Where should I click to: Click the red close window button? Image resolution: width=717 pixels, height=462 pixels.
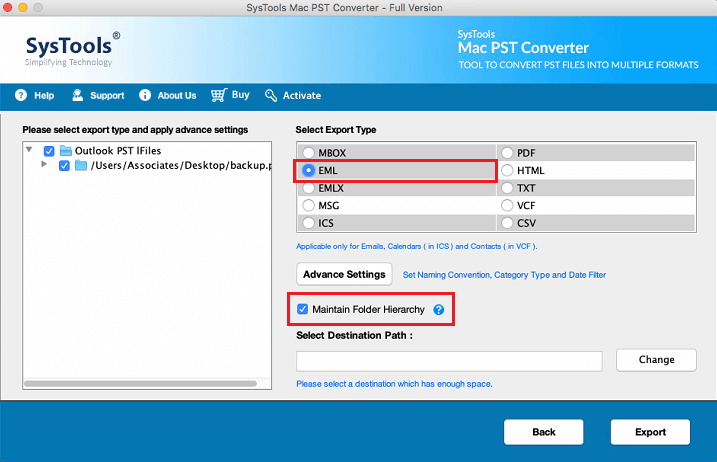(x=7, y=7)
